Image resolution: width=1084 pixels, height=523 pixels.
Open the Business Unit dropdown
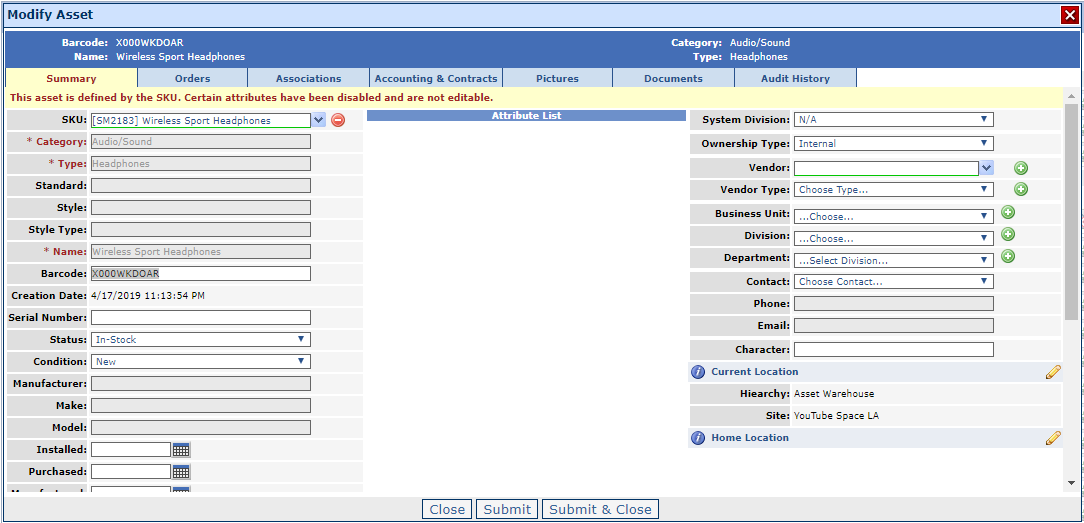[893, 216]
